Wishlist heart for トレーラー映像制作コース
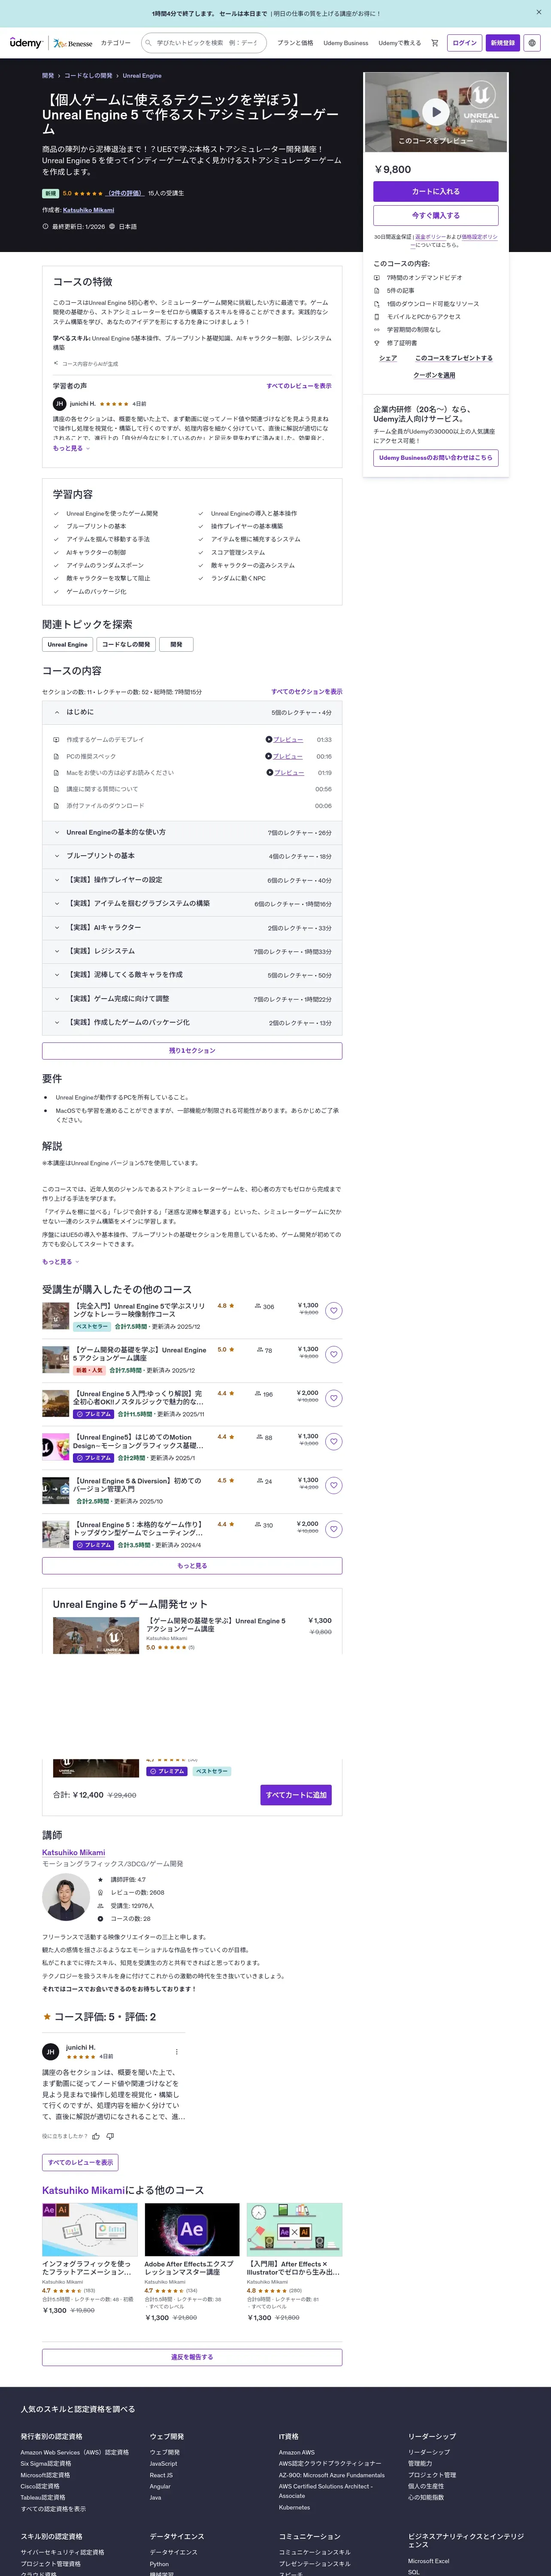The height and width of the screenshot is (2576, 551). [x=334, y=1311]
